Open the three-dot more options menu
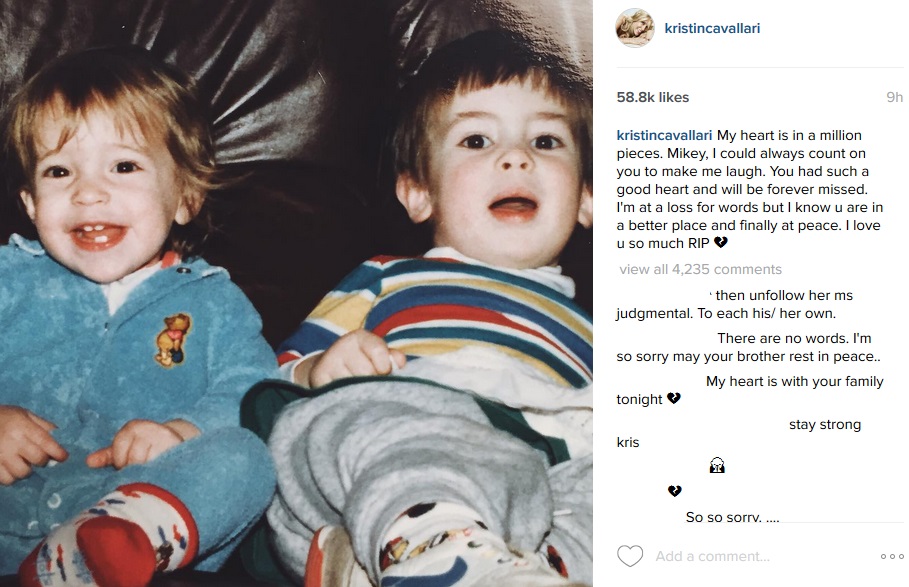The height and width of the screenshot is (587, 909). coord(892,556)
